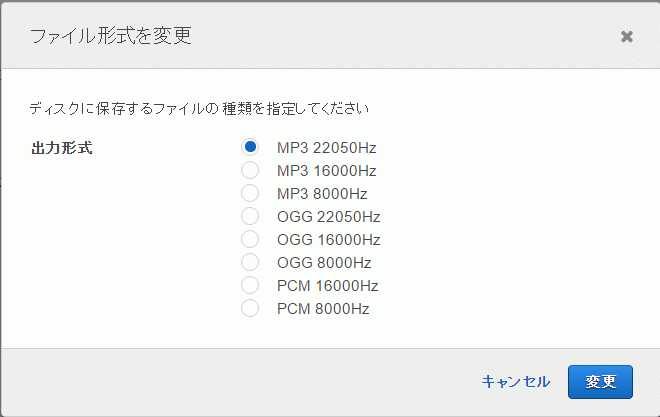Click the OGG 22050Hz text label
The height and width of the screenshot is (417, 660).
(x=329, y=217)
